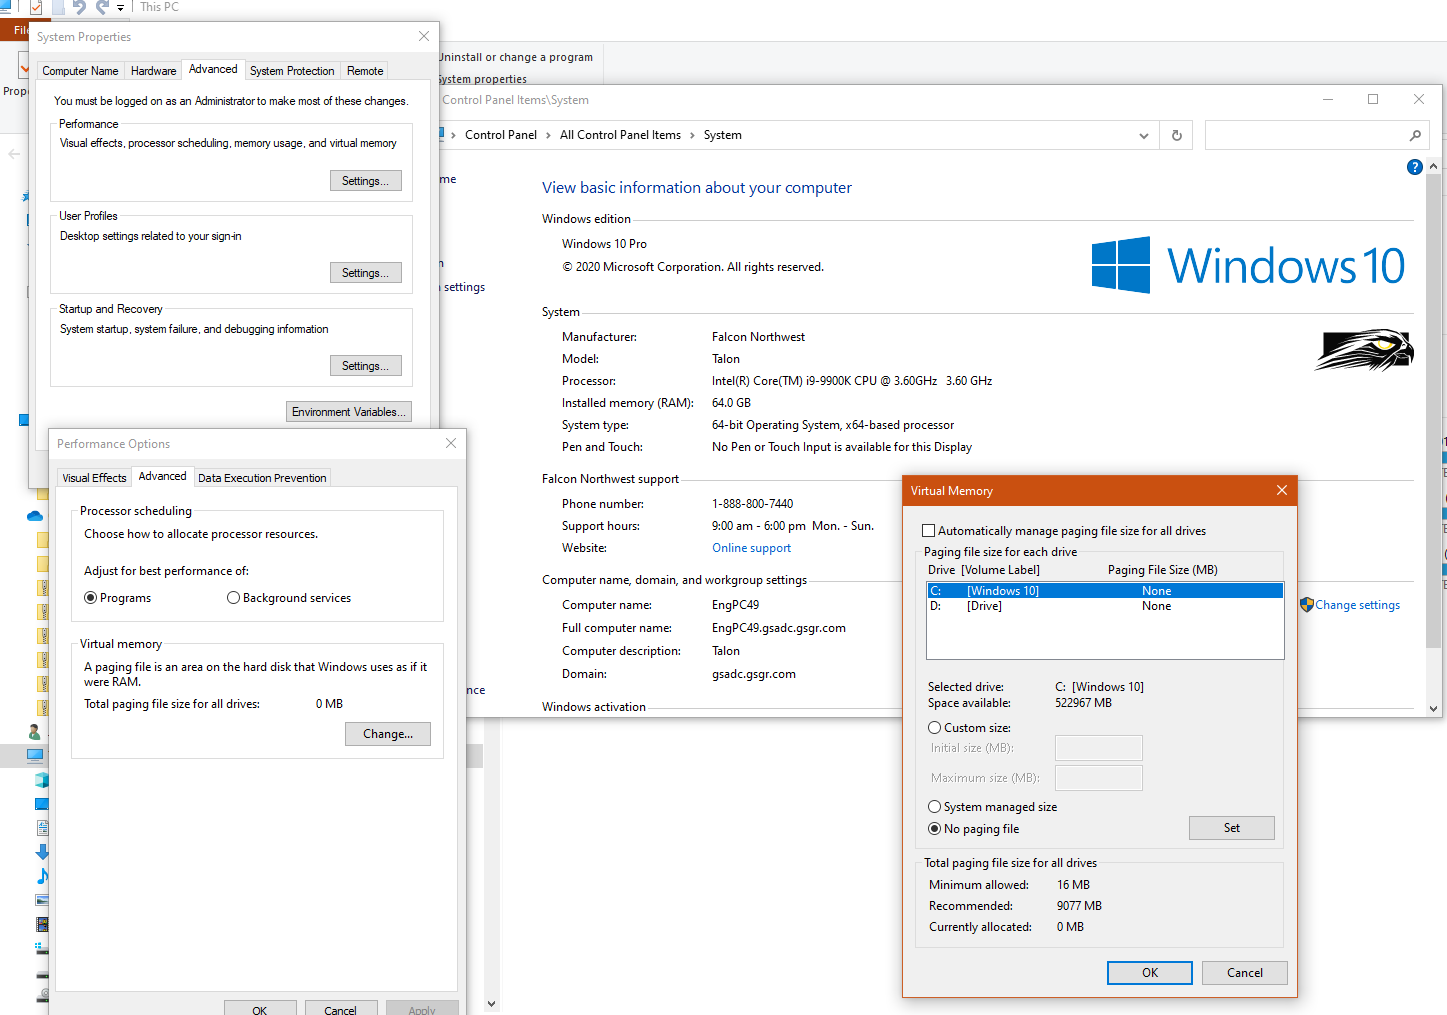Screen dimensions: 1447x1015
Task: Select the Custom size radio button
Action: pos(935,728)
